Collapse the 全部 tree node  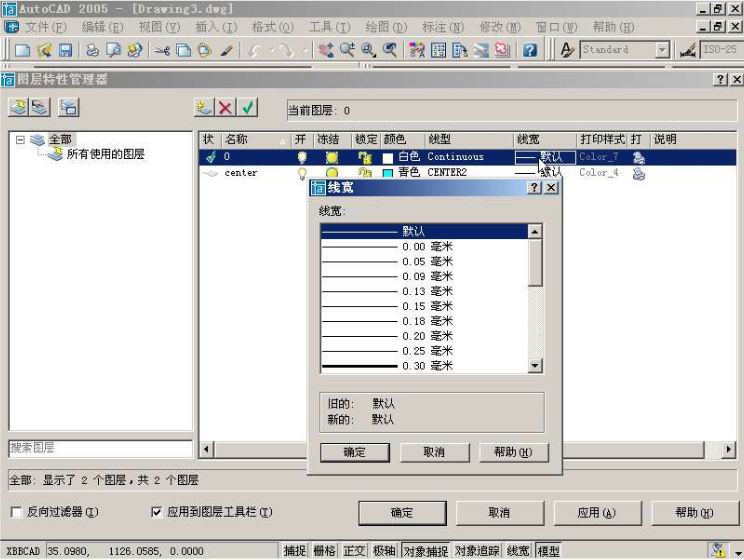coord(20,140)
